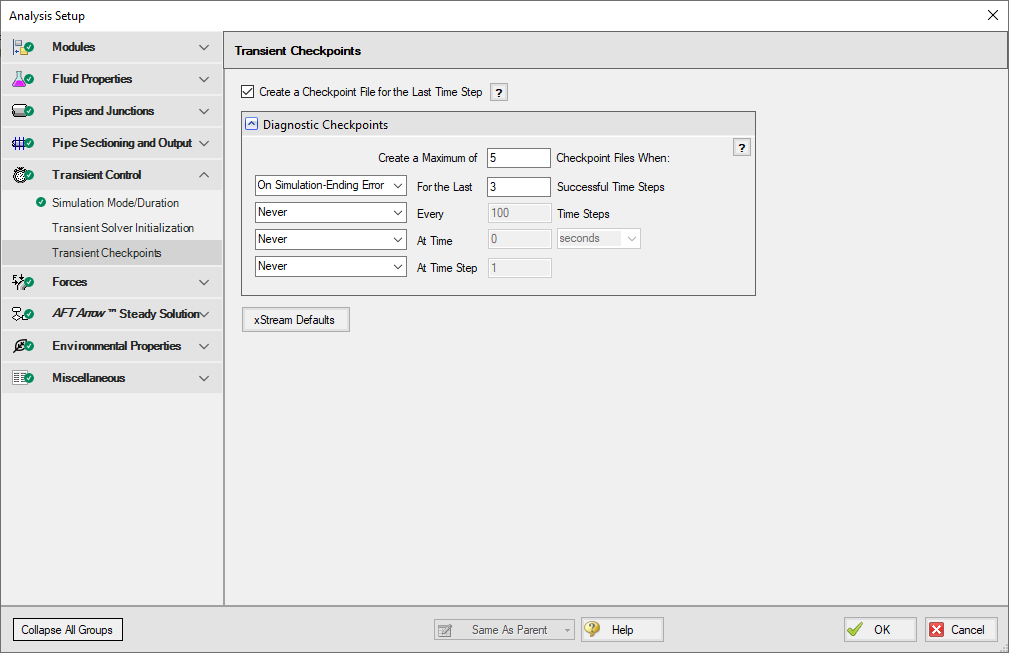Image resolution: width=1009 pixels, height=653 pixels.
Task: Expand the Modules group chevron
Action: tap(204, 47)
